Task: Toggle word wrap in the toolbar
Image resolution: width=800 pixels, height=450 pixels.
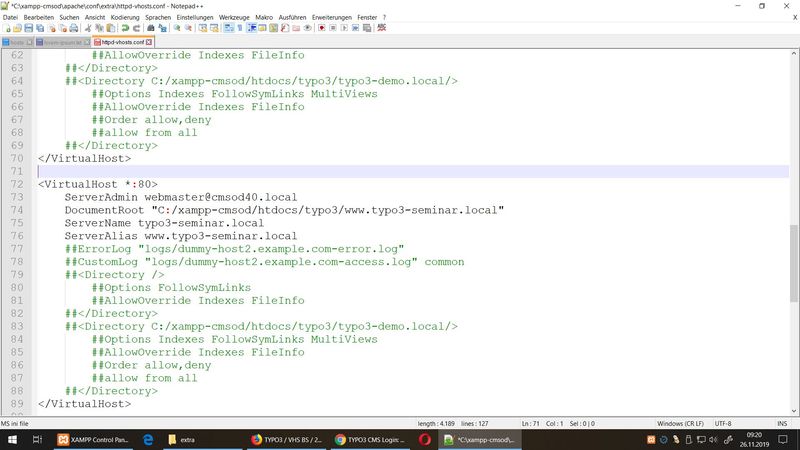Action: tap(226, 29)
